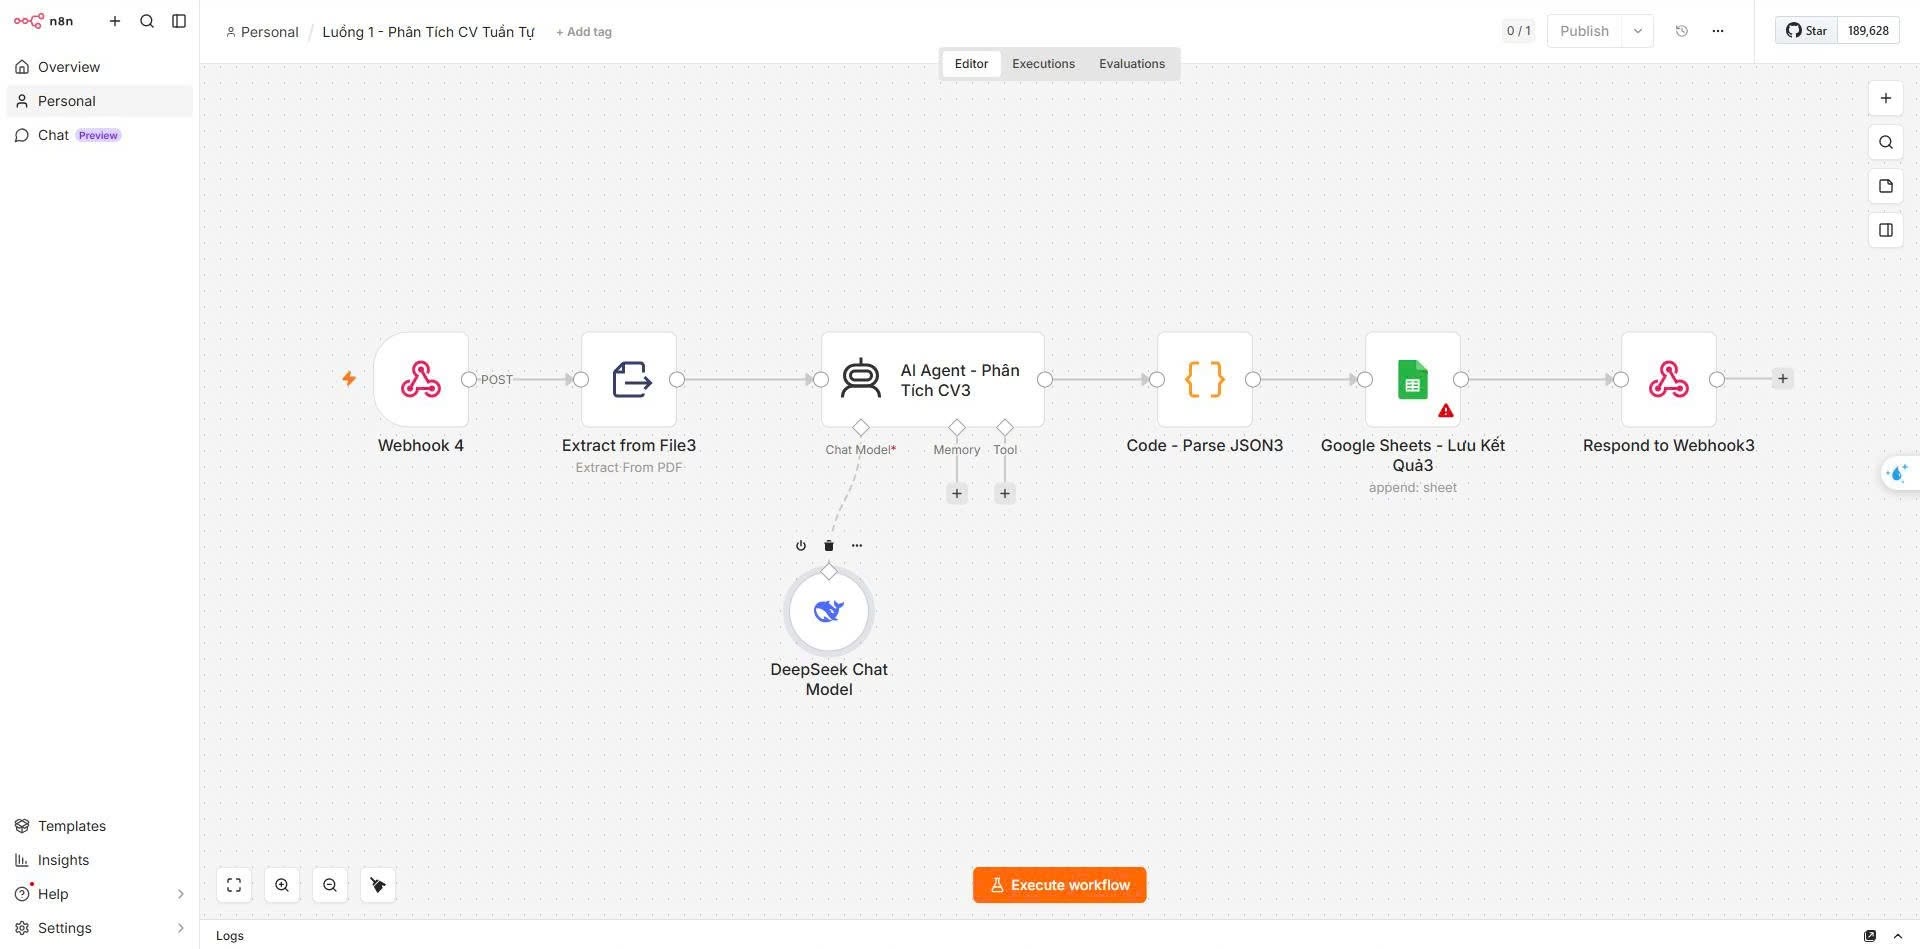Click the Publish button
The image size is (1920, 949).
pos(1584,31)
